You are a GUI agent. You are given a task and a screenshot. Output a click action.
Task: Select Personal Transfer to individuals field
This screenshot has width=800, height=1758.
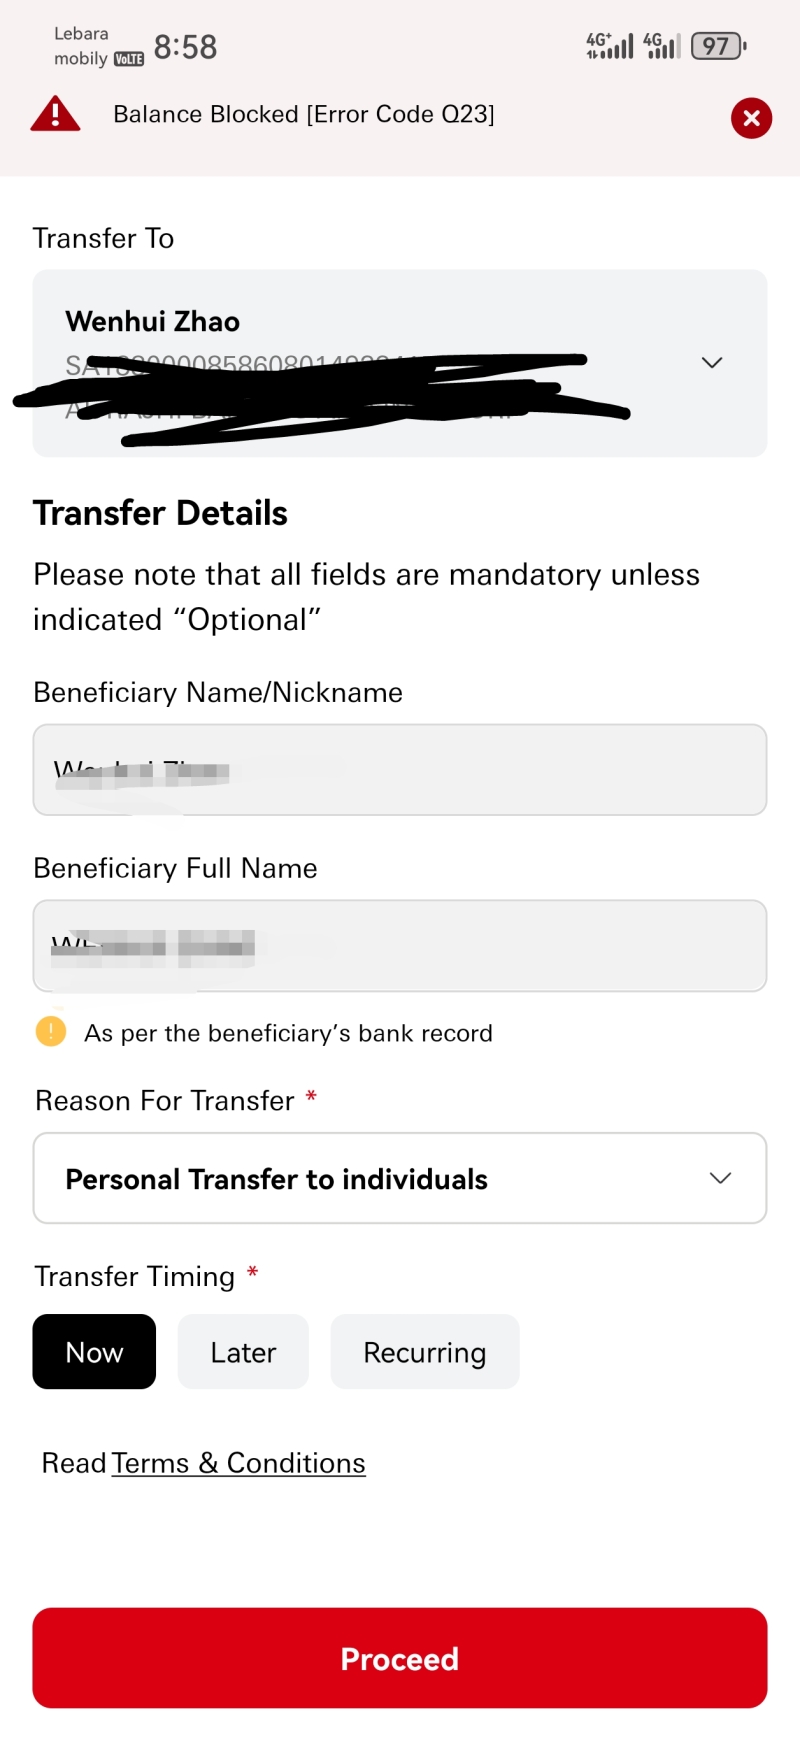(400, 1178)
